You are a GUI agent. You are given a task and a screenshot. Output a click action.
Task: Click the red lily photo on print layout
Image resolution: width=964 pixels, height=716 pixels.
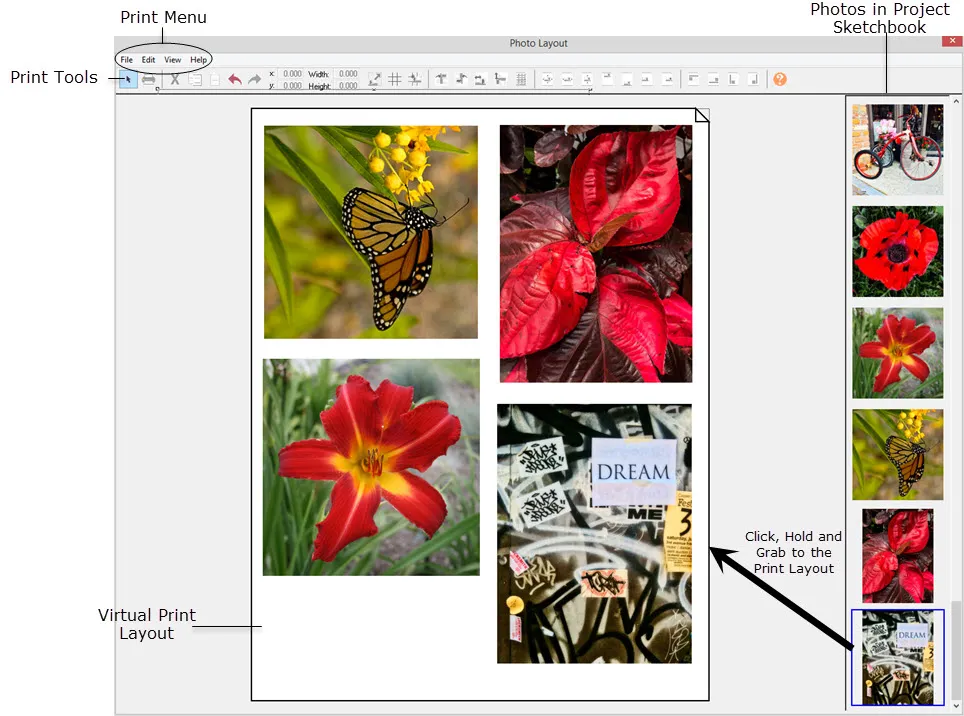coord(371,467)
